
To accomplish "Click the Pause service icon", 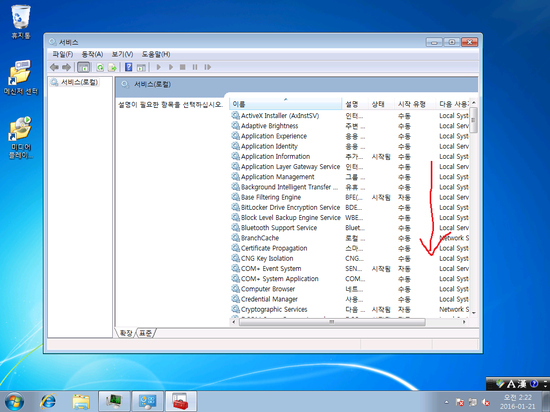I will tap(195, 67).
